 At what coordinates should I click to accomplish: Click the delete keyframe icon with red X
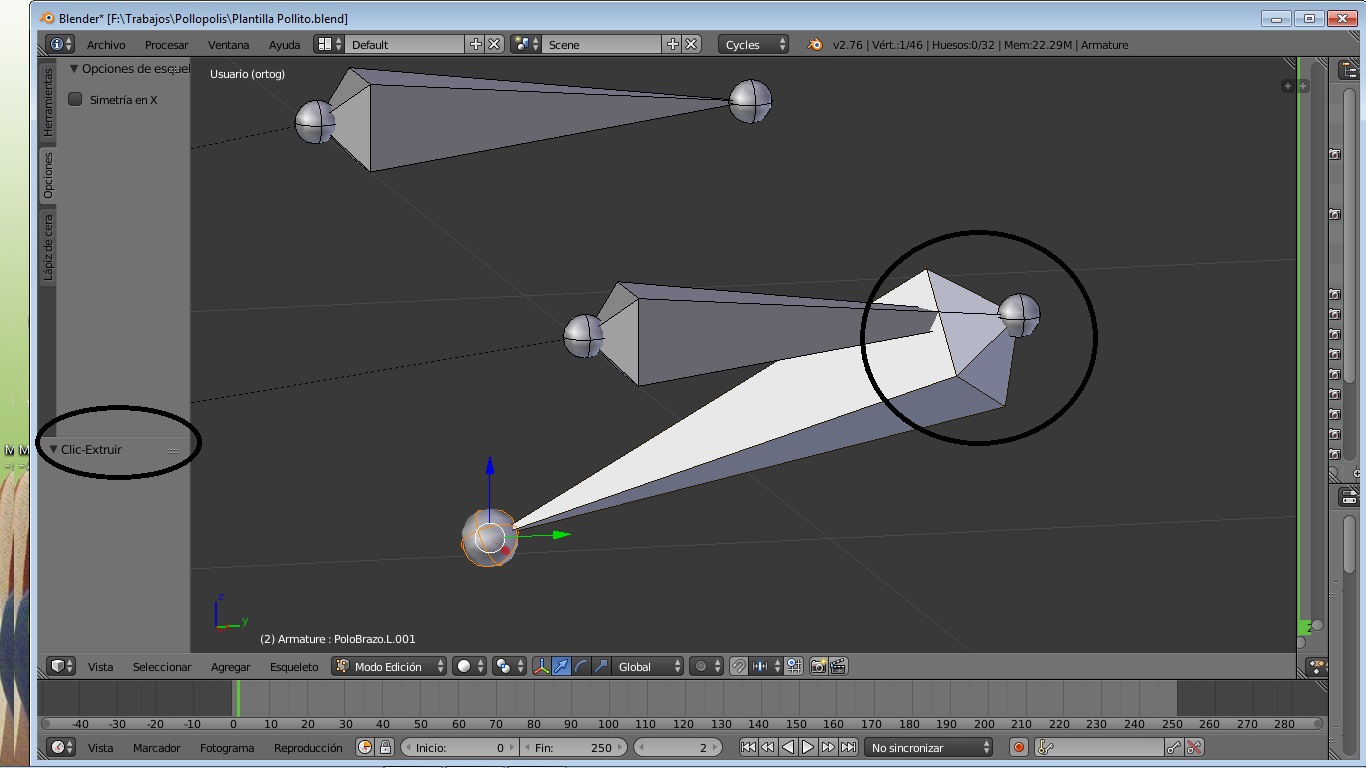point(1194,747)
